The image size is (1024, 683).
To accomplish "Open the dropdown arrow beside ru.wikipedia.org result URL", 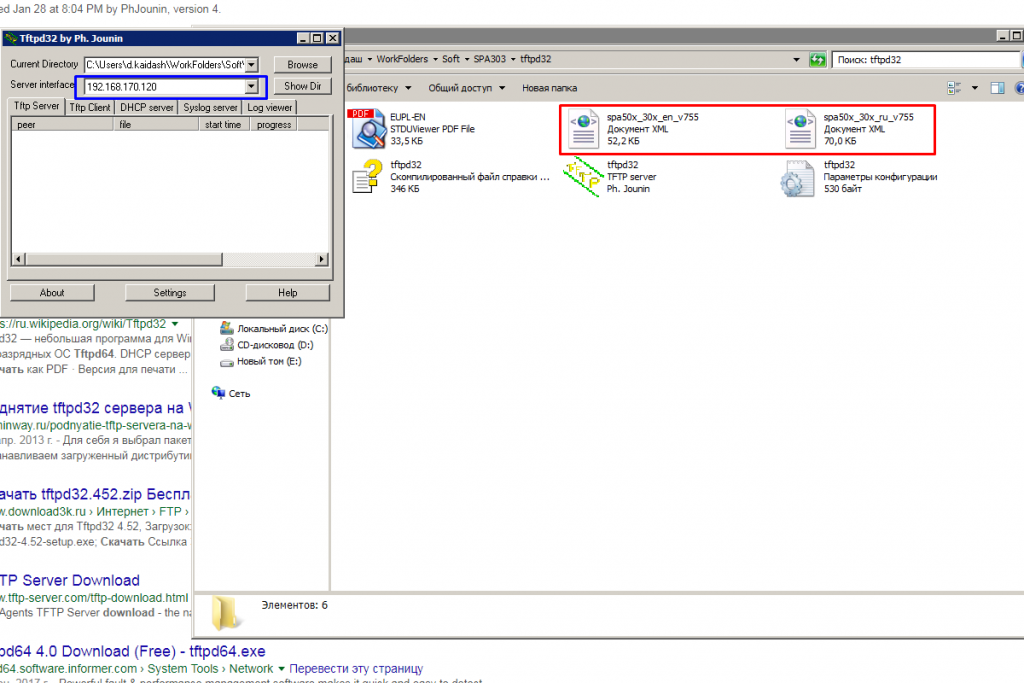I will 175,324.
